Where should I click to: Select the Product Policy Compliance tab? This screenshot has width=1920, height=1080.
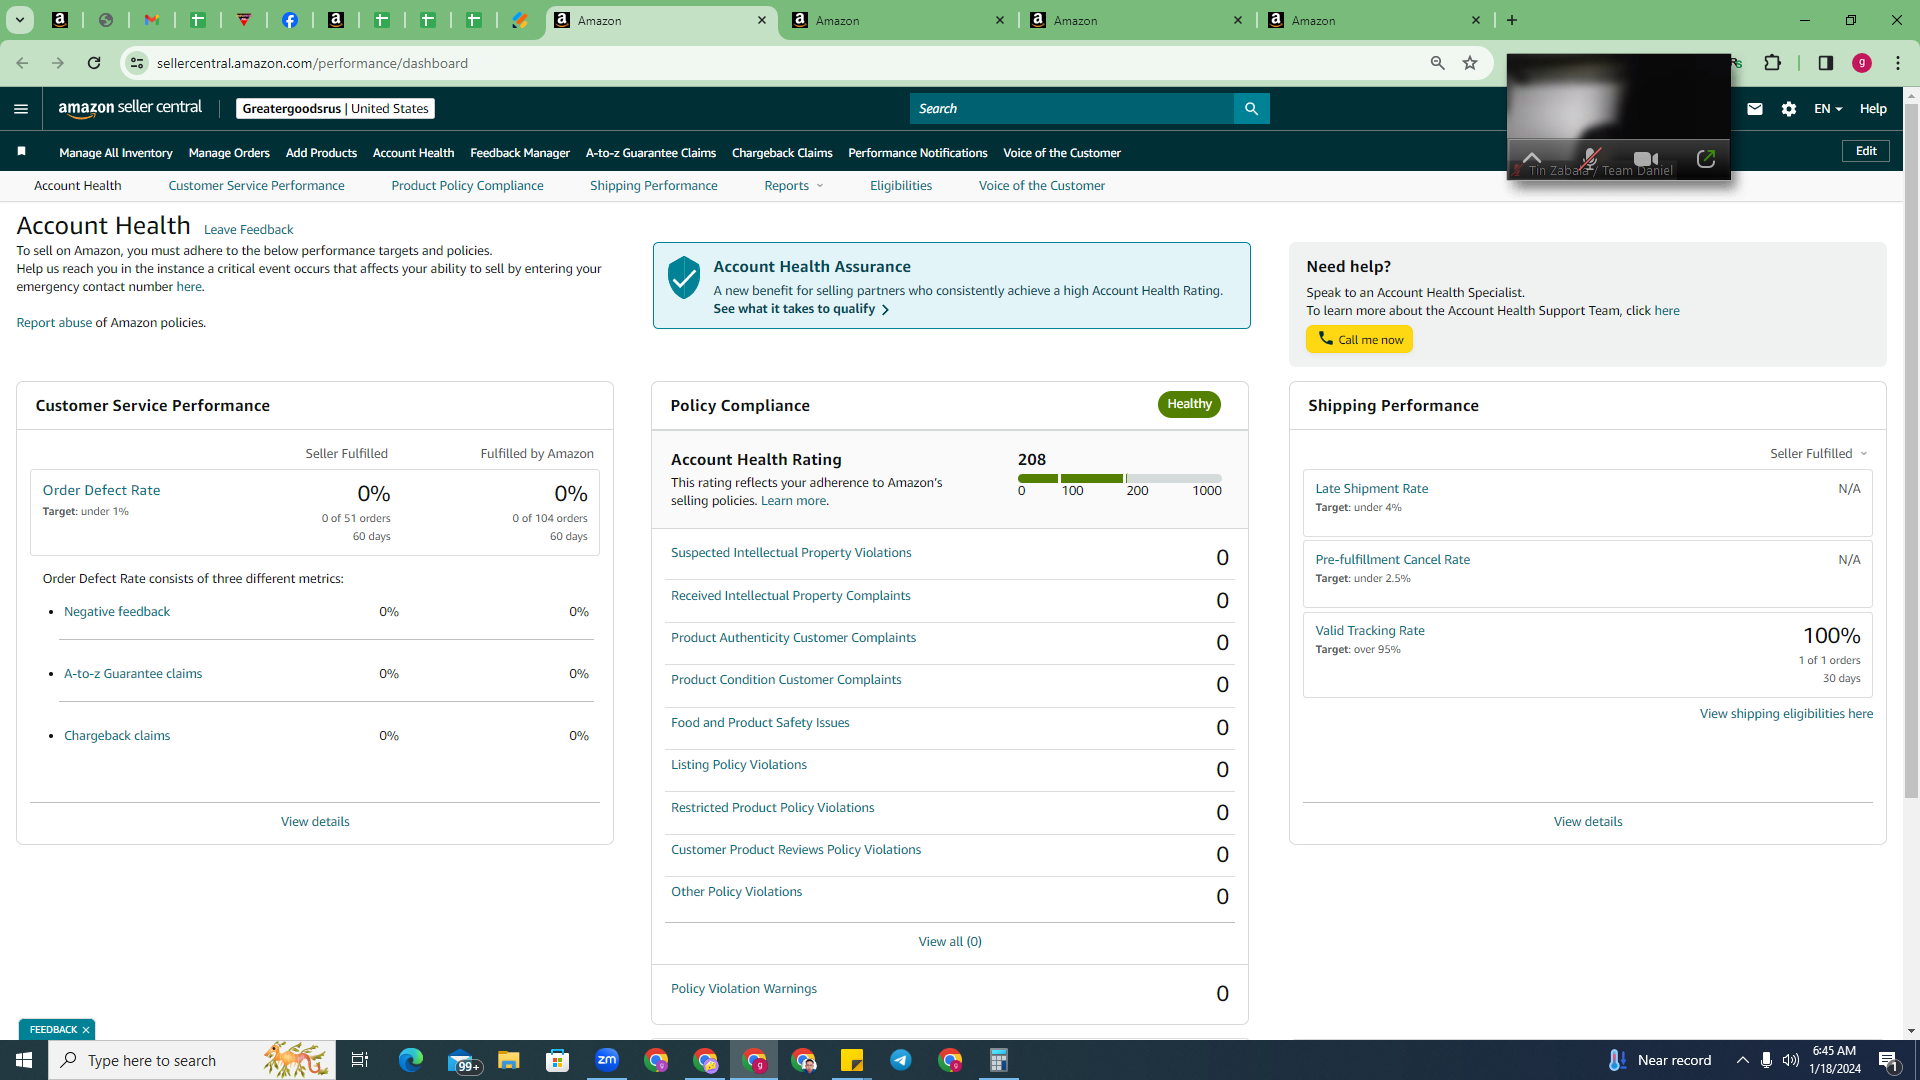pos(467,186)
